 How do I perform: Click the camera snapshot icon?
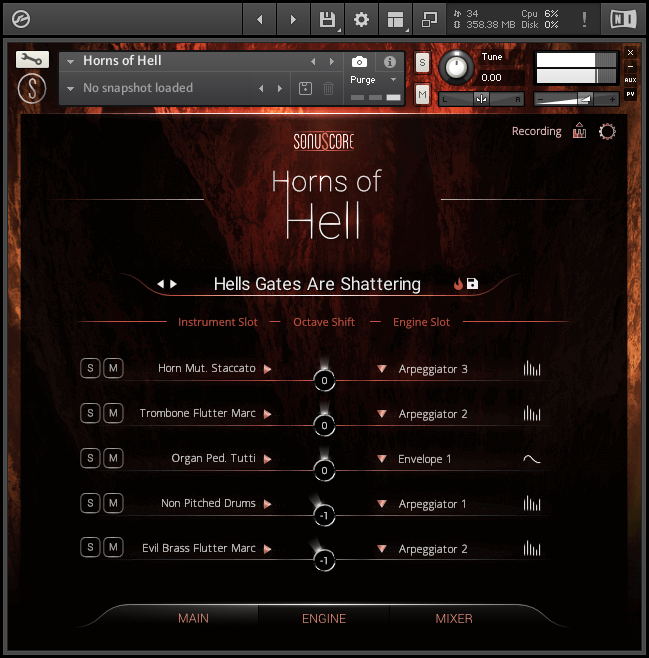tap(359, 62)
